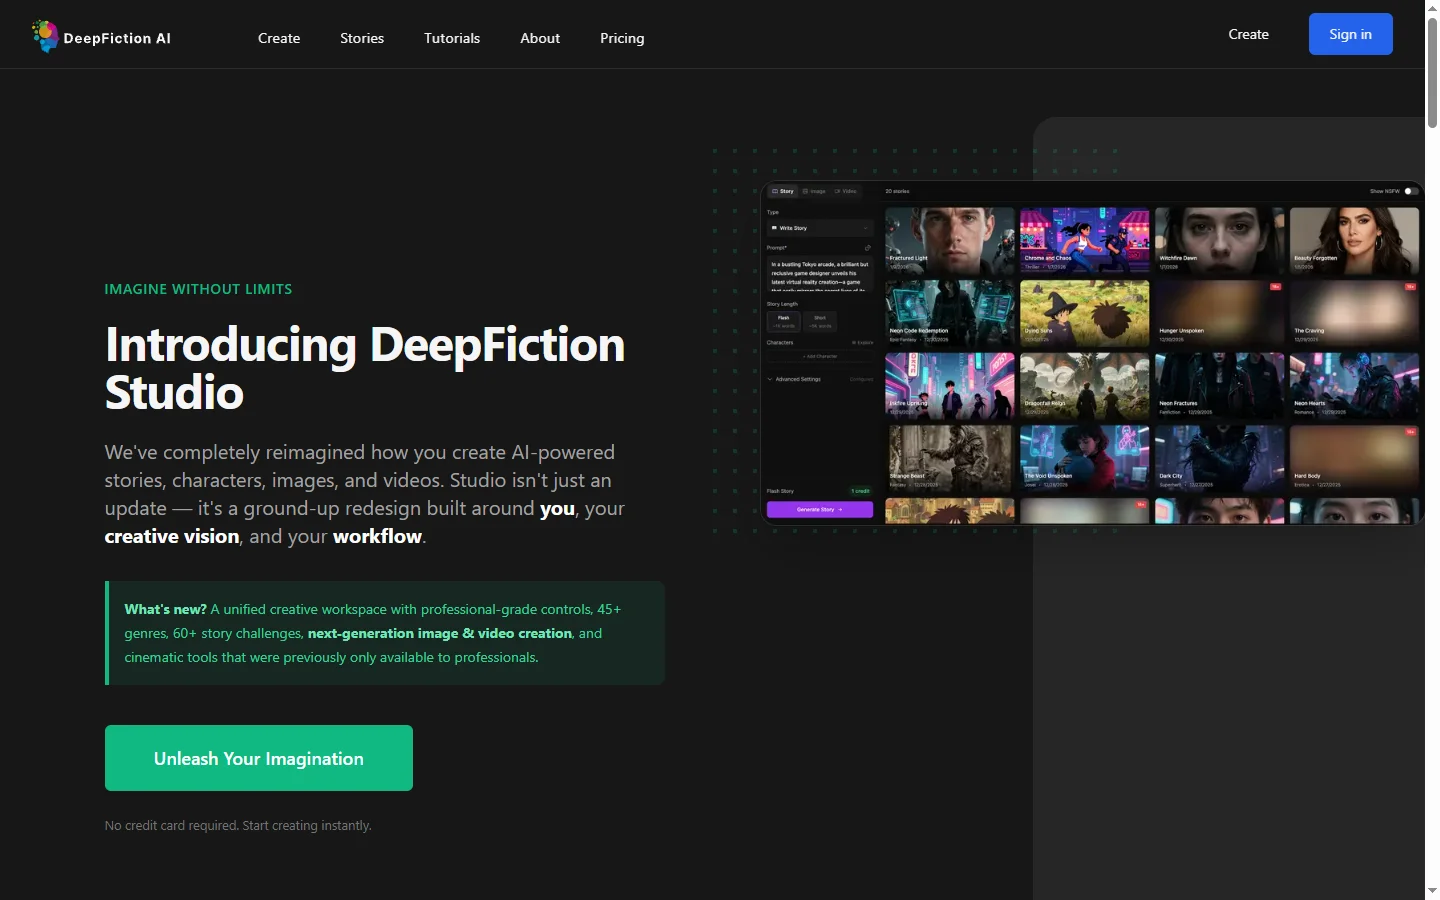
Task: Choose the Flash story length option
Action: tap(784, 321)
